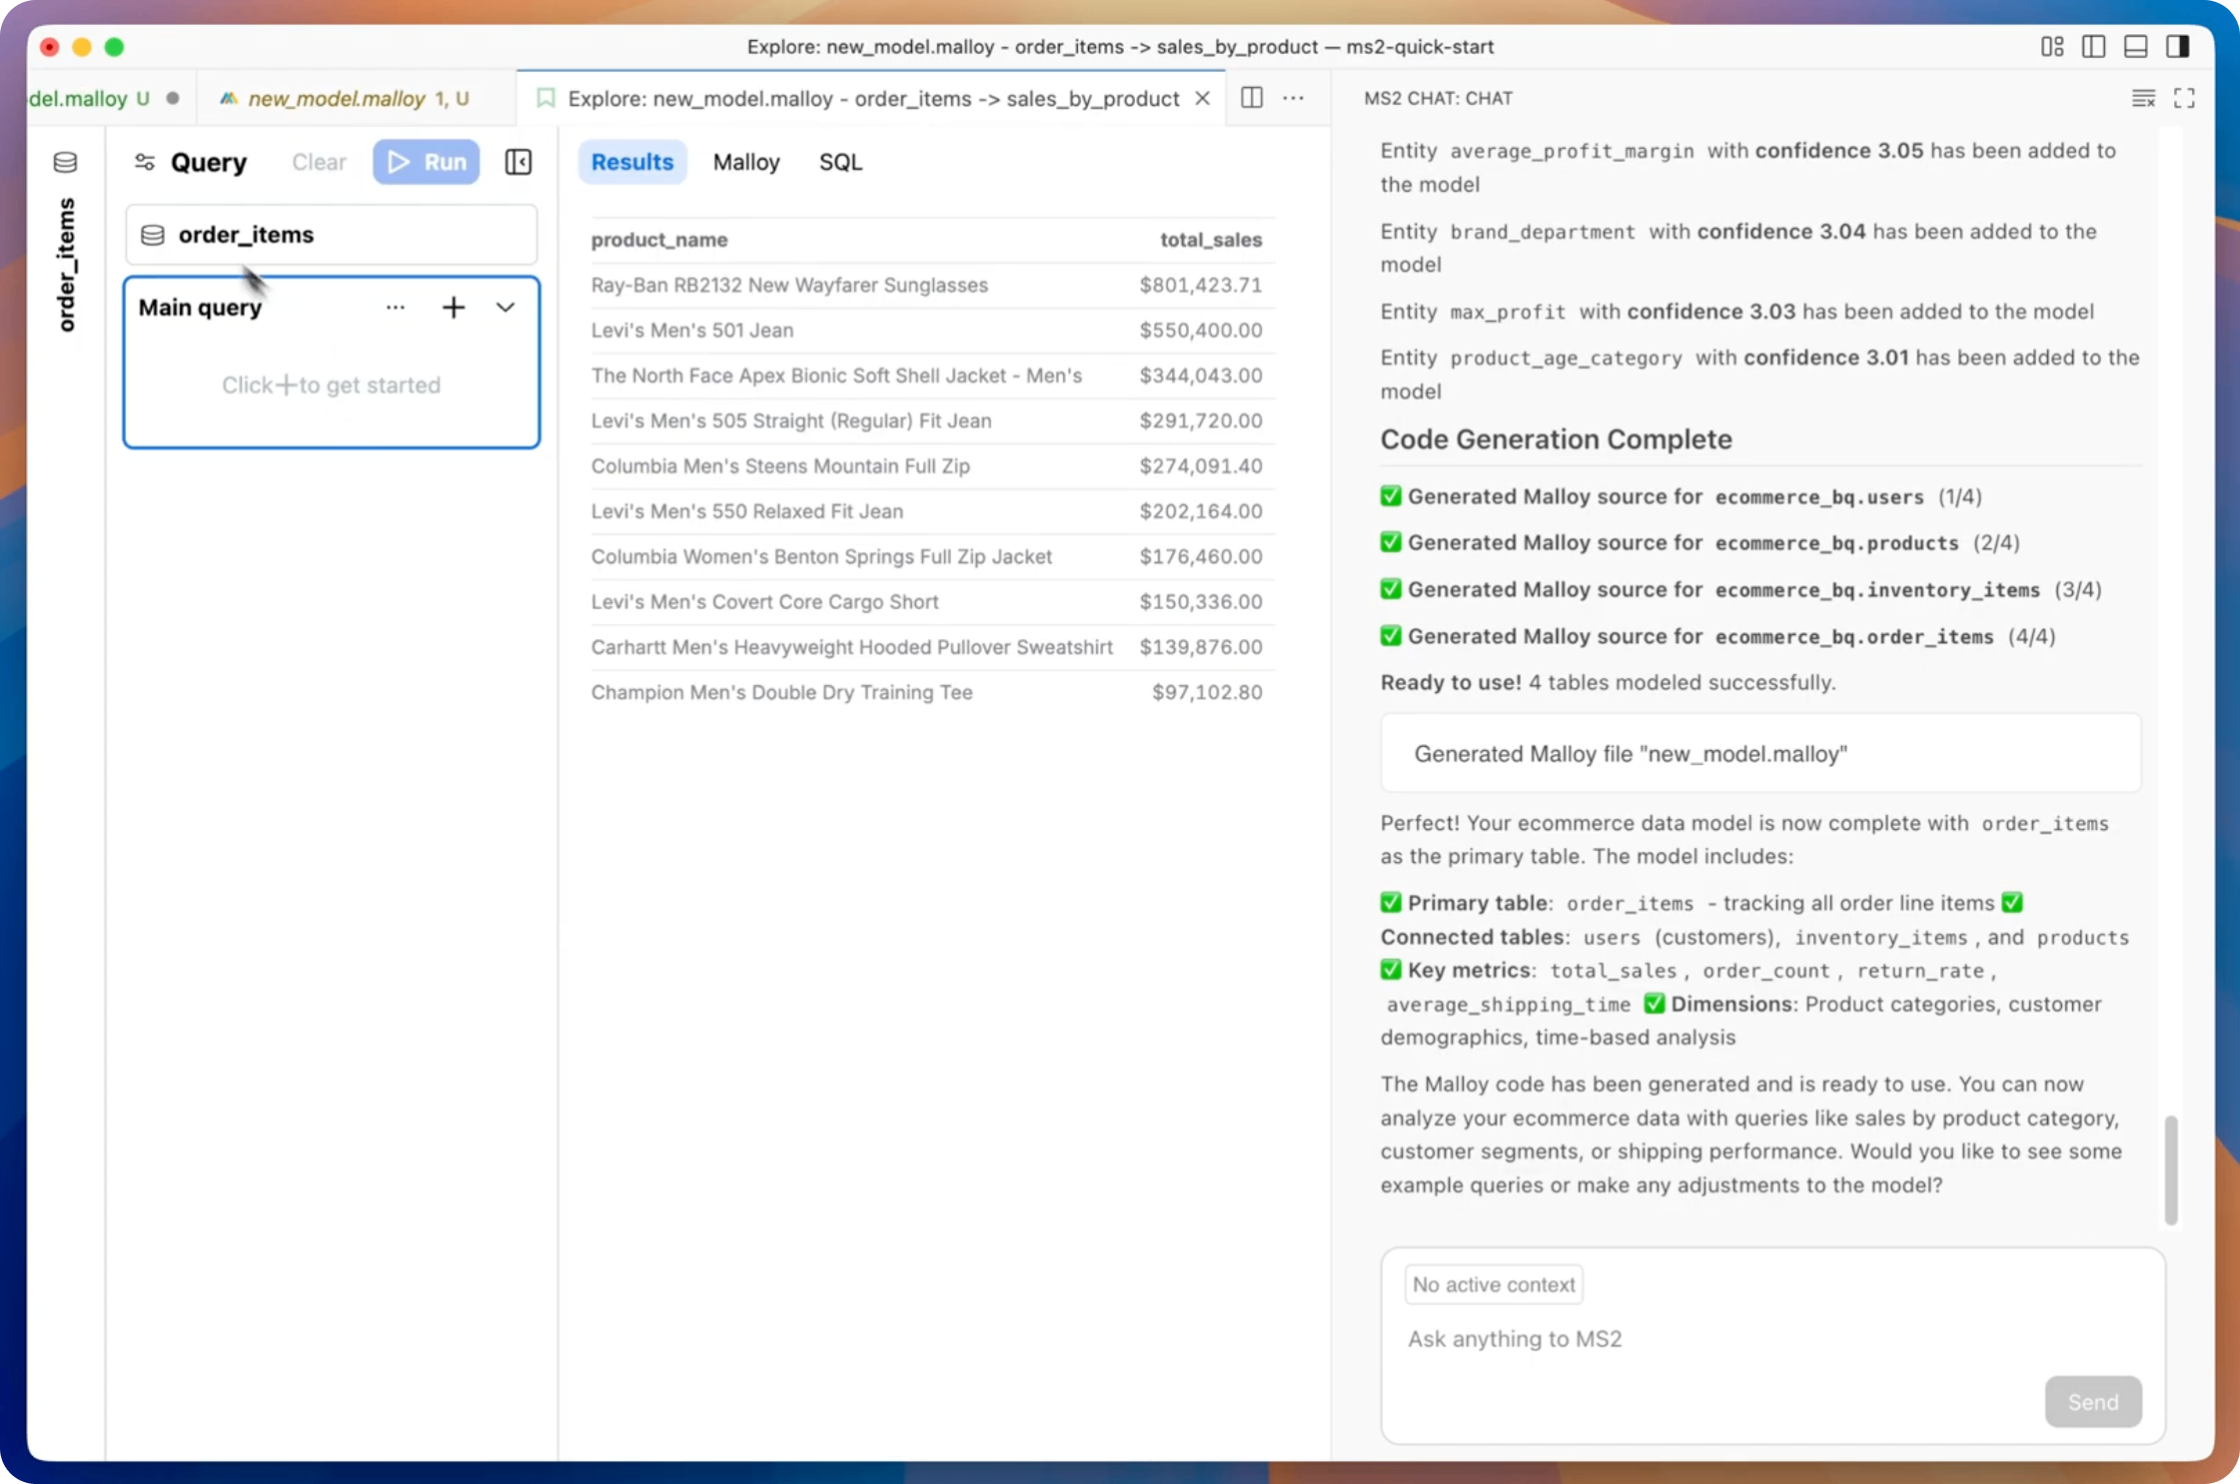Collapse the Main query chevron
Viewport: 2240px width, 1484px height.
point(505,307)
